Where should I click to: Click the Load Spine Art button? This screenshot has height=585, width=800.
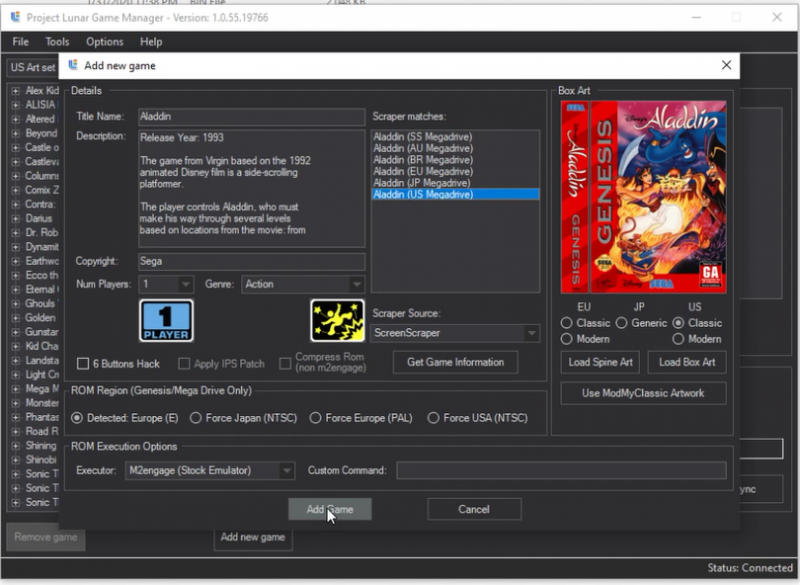(x=601, y=362)
